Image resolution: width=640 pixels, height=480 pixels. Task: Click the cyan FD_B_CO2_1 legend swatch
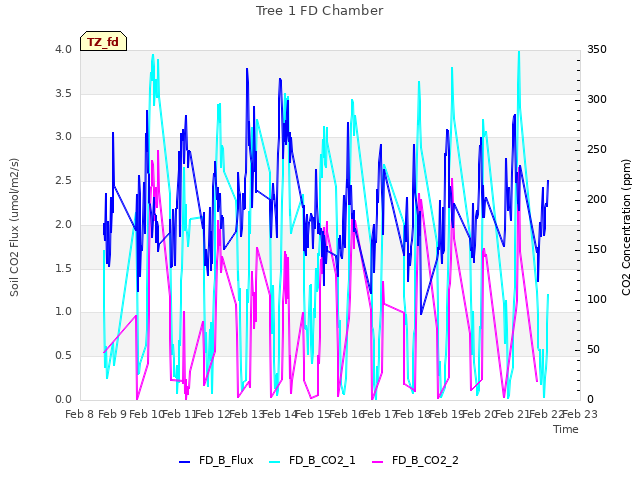pyautogui.click(x=275, y=462)
